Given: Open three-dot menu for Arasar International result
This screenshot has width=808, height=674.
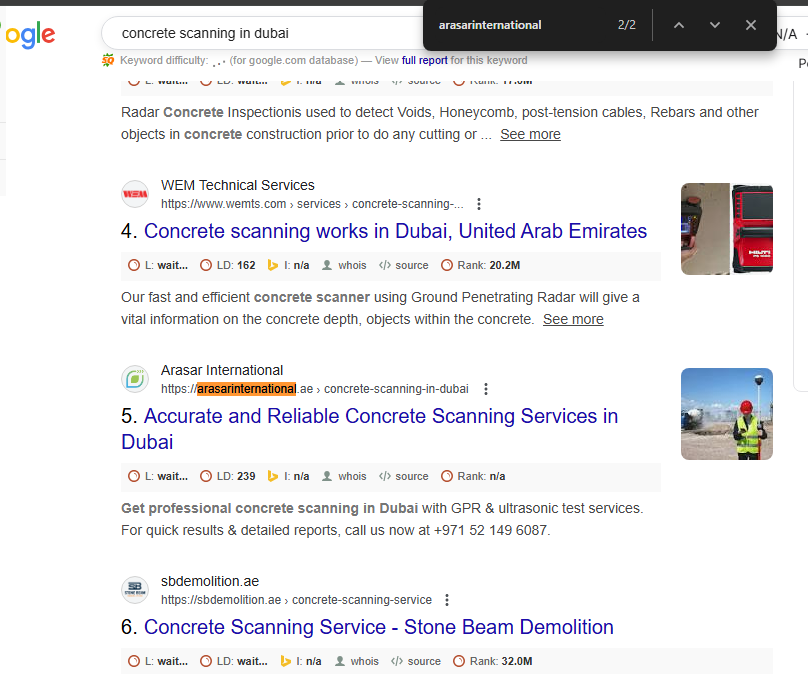Looking at the screenshot, I should [486, 389].
